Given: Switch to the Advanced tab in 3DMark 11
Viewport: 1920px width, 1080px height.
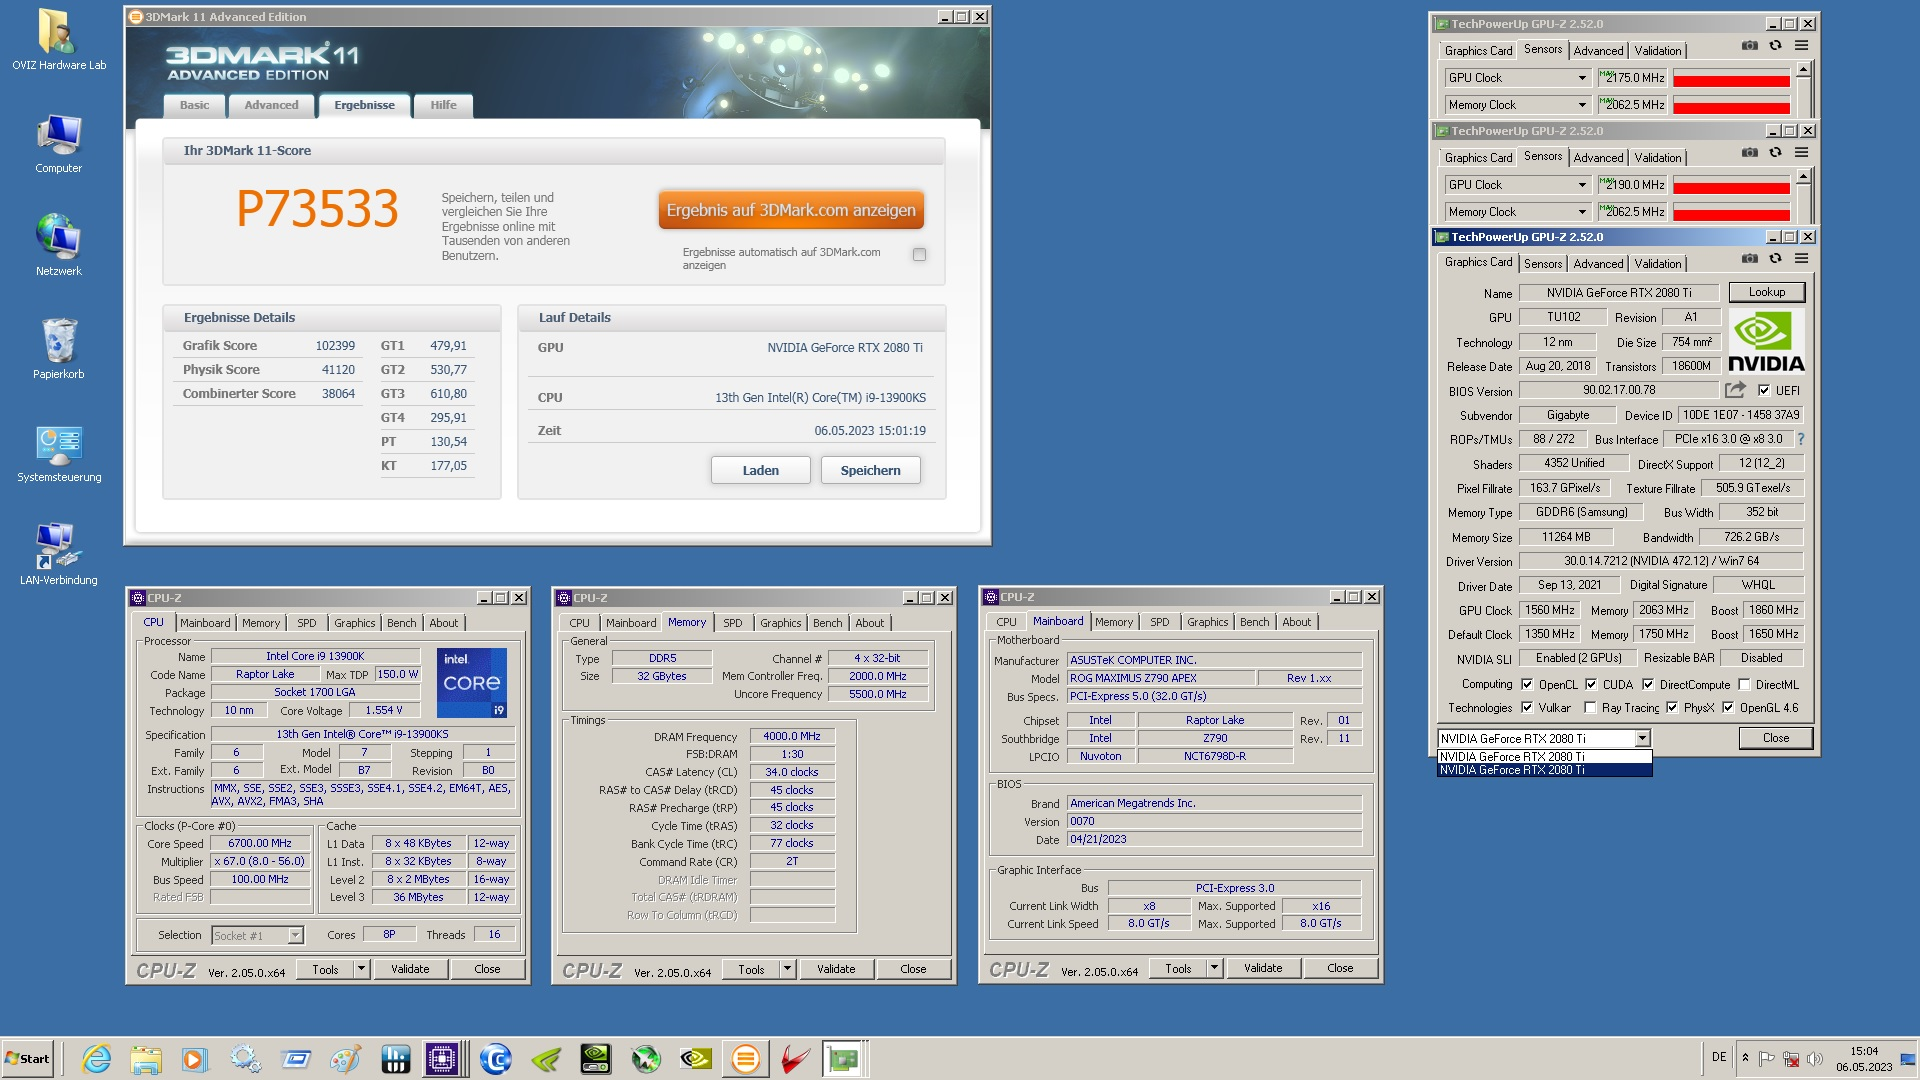Looking at the screenshot, I should click(x=271, y=105).
